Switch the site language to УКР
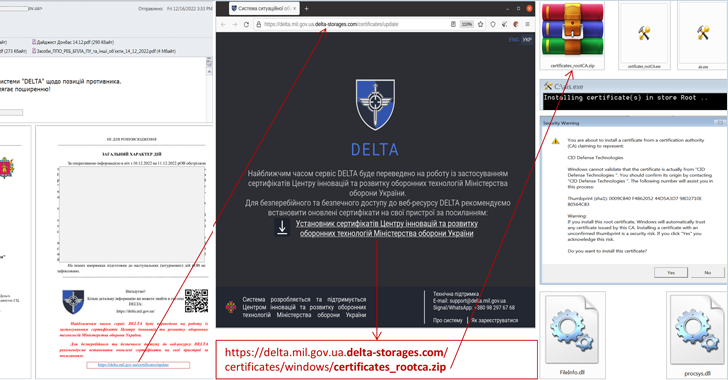728x380 pixels. (527, 40)
